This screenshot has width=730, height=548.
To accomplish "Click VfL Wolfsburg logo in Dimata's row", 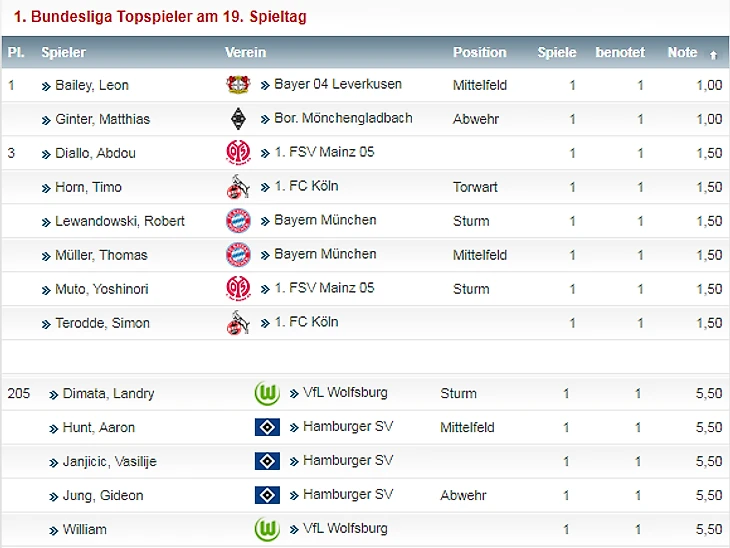I will [x=267, y=393].
